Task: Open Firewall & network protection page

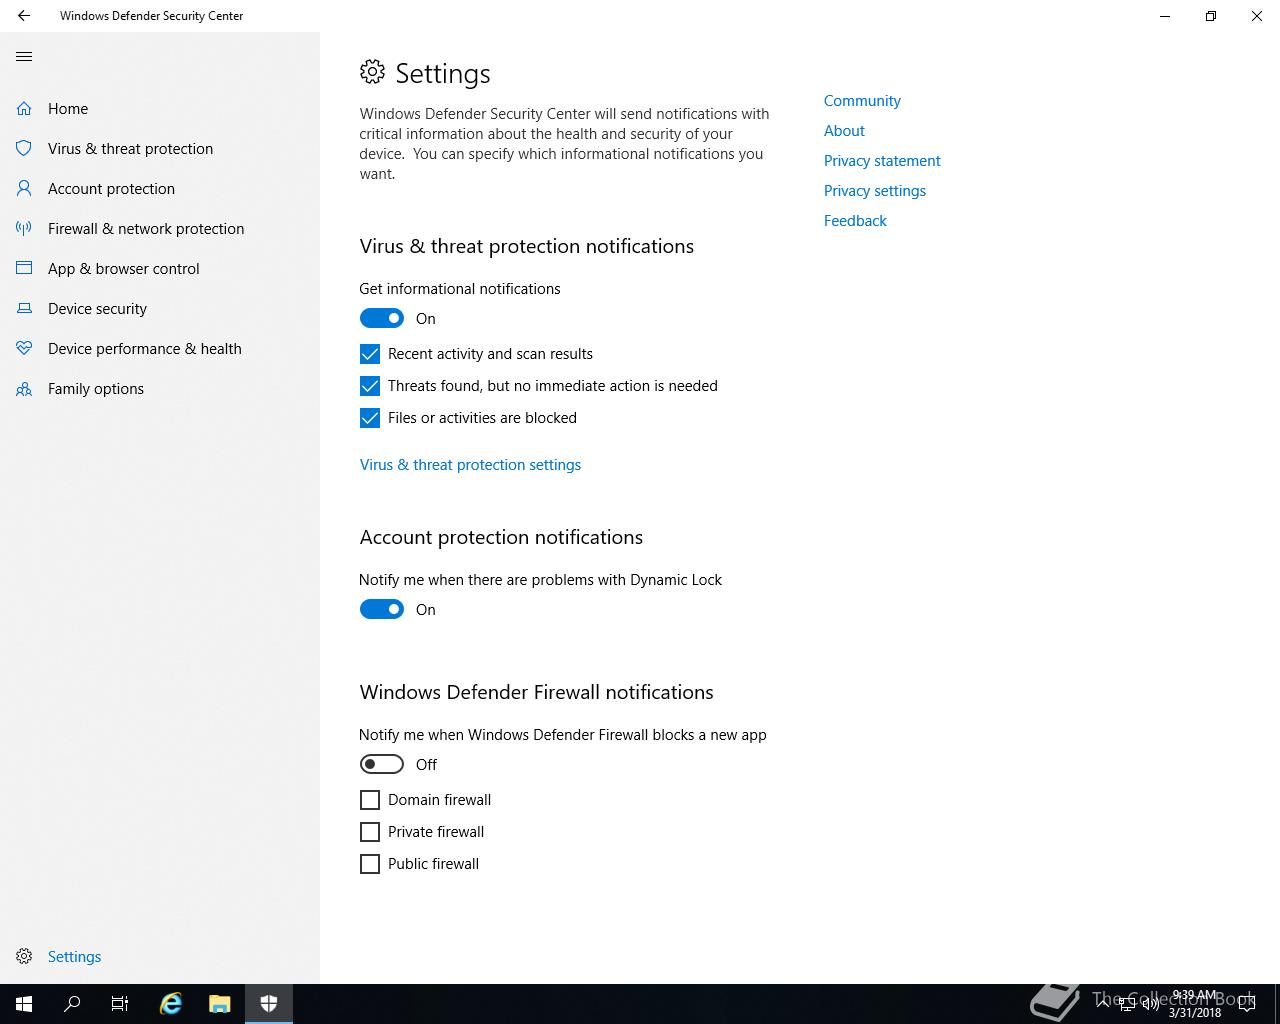Action: pos(146,228)
